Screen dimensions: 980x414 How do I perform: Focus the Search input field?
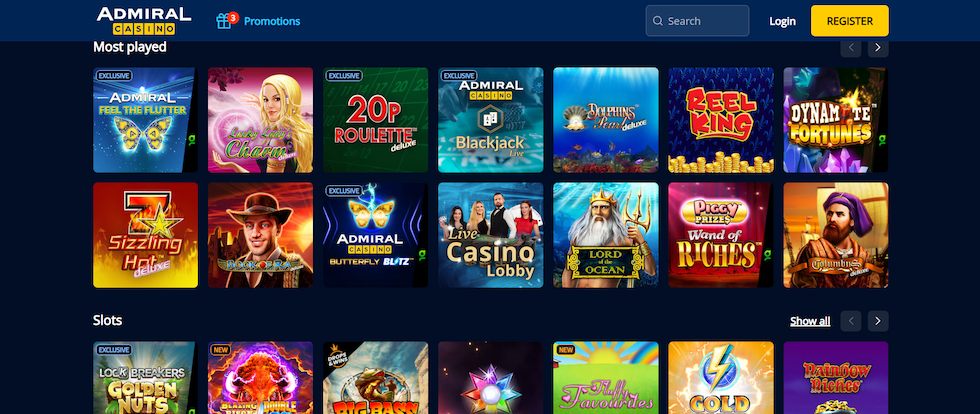(697, 21)
